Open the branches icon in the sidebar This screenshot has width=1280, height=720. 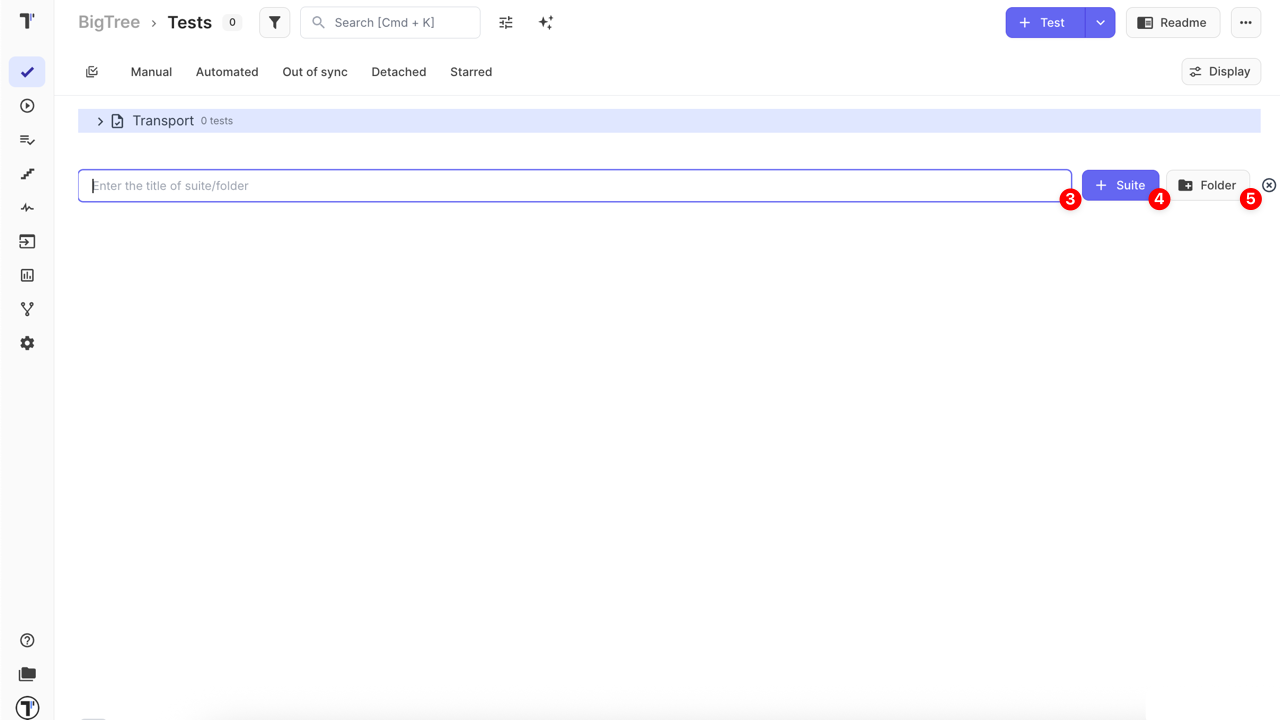pyautogui.click(x=26, y=309)
